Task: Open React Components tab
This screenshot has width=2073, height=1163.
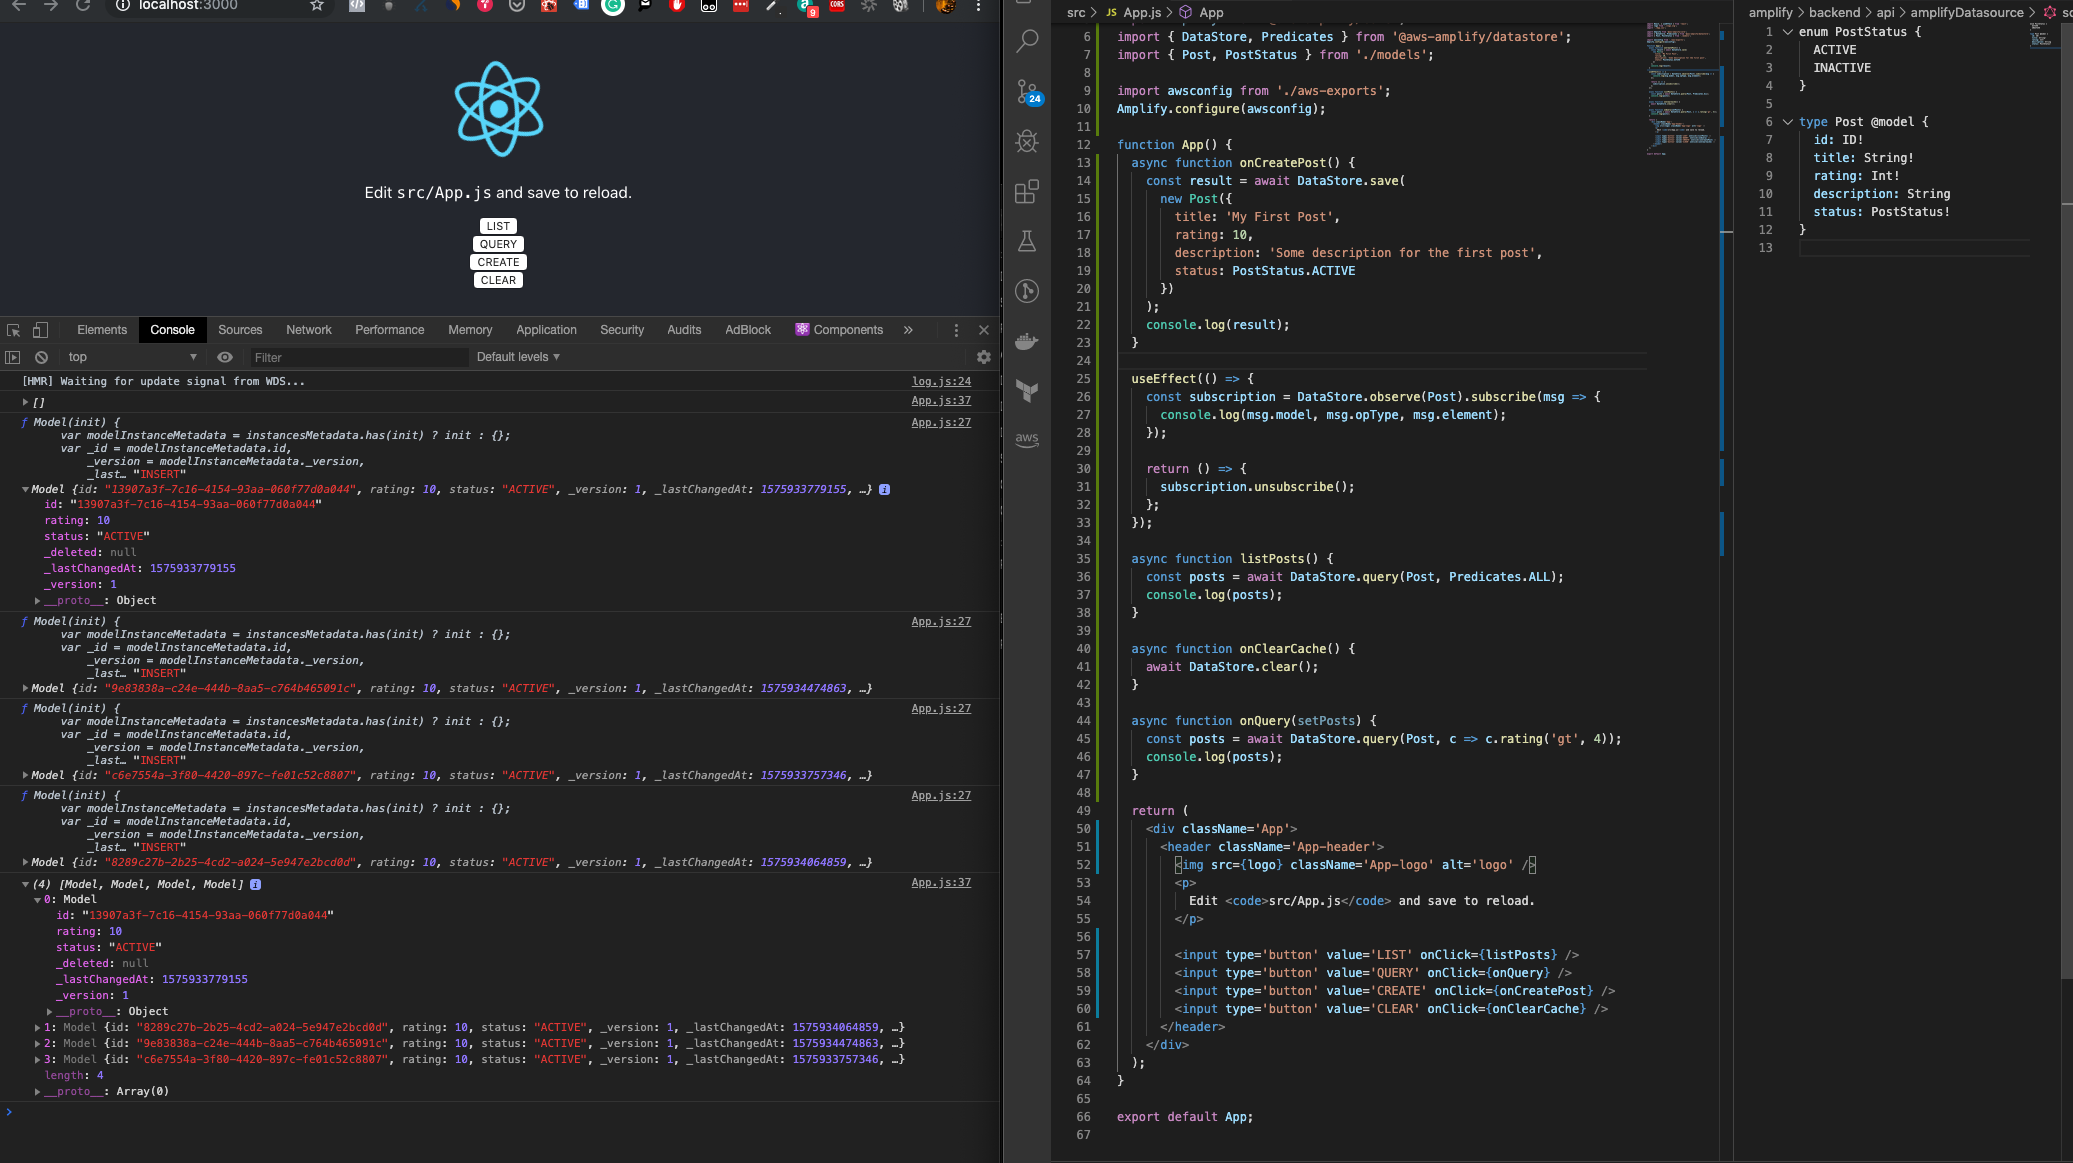Action: pos(839,330)
